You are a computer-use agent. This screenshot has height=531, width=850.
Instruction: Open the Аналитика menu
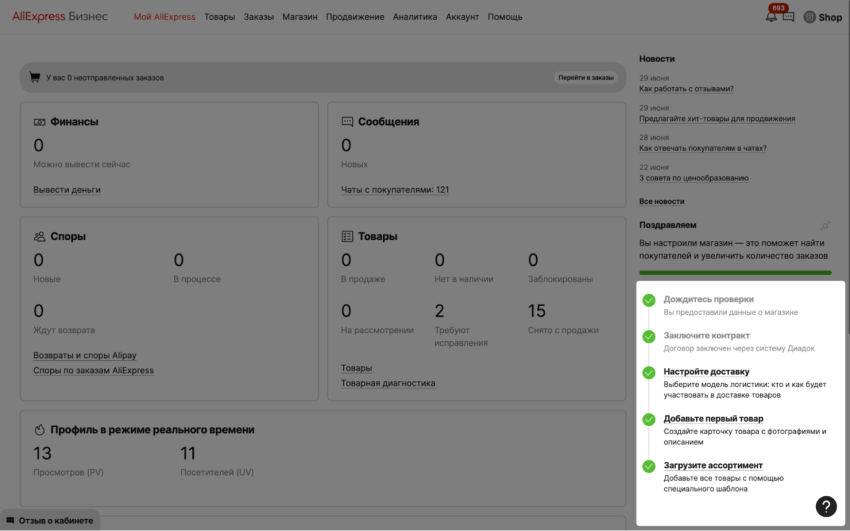click(x=415, y=17)
